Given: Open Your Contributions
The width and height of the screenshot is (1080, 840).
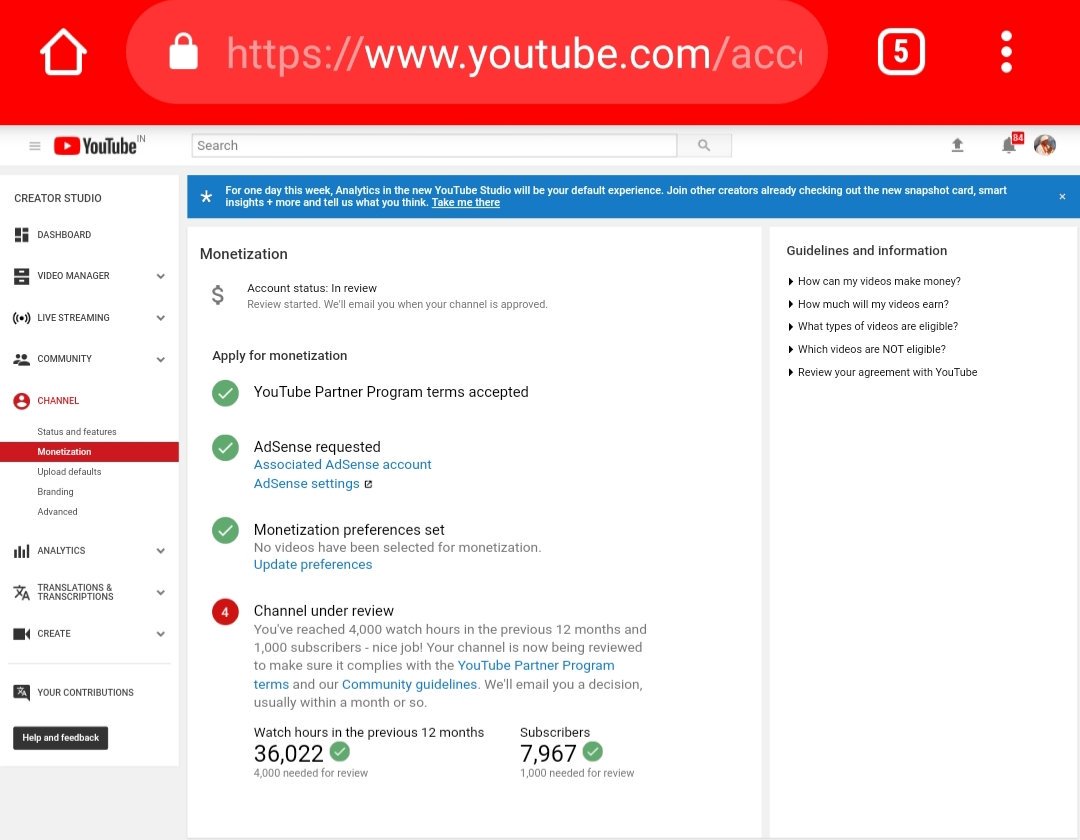Looking at the screenshot, I should [85, 693].
